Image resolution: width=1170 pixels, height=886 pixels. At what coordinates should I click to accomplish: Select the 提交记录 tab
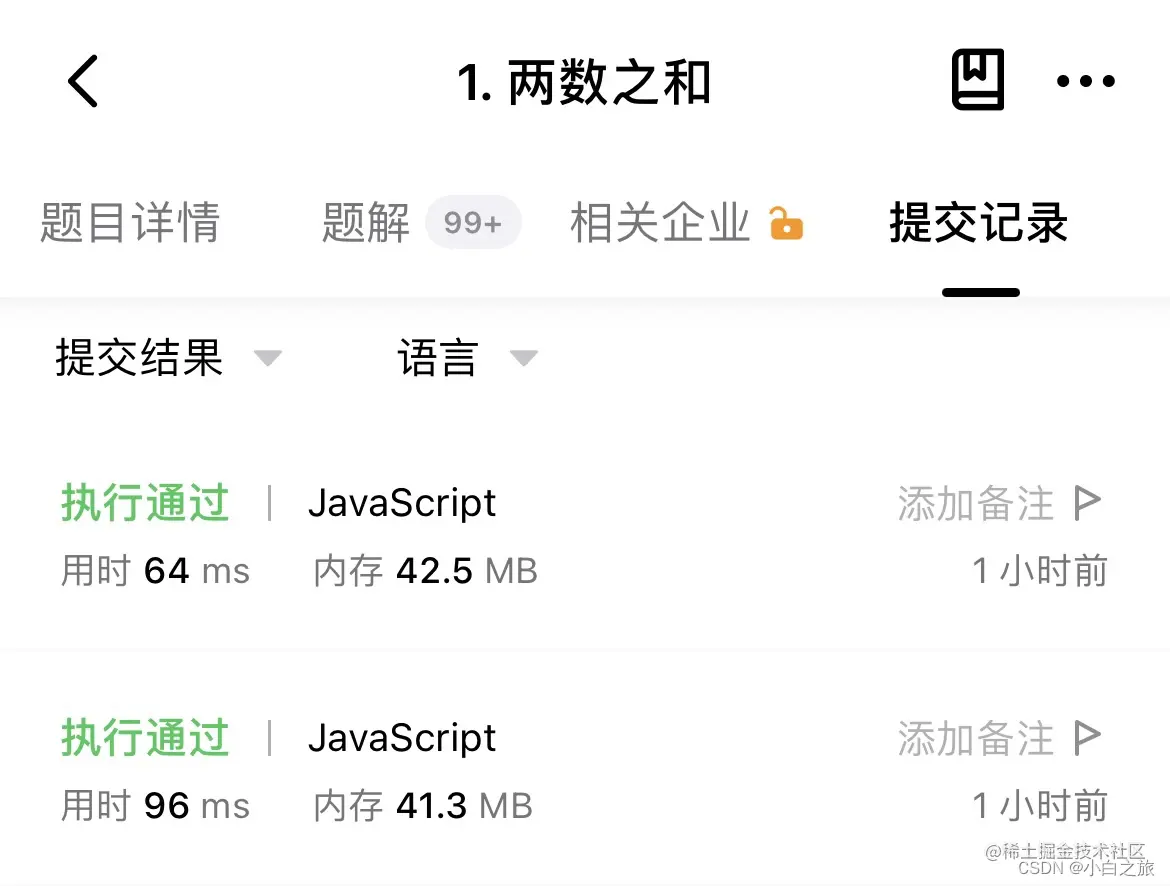(977, 223)
